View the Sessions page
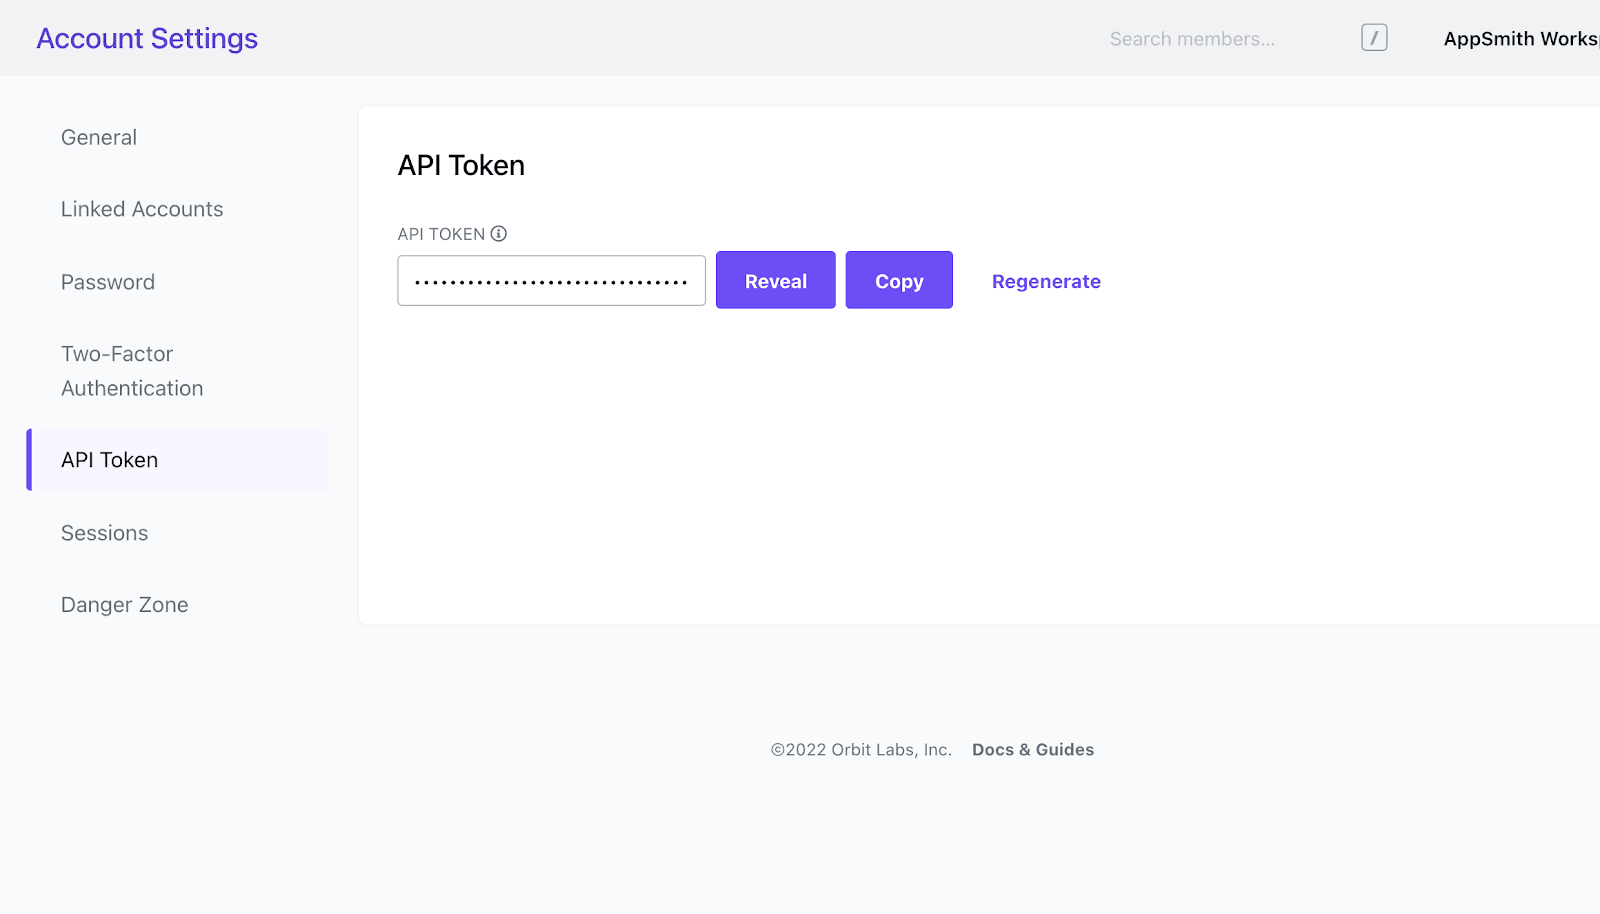Viewport: 1600px width, 914px height. [x=105, y=533]
